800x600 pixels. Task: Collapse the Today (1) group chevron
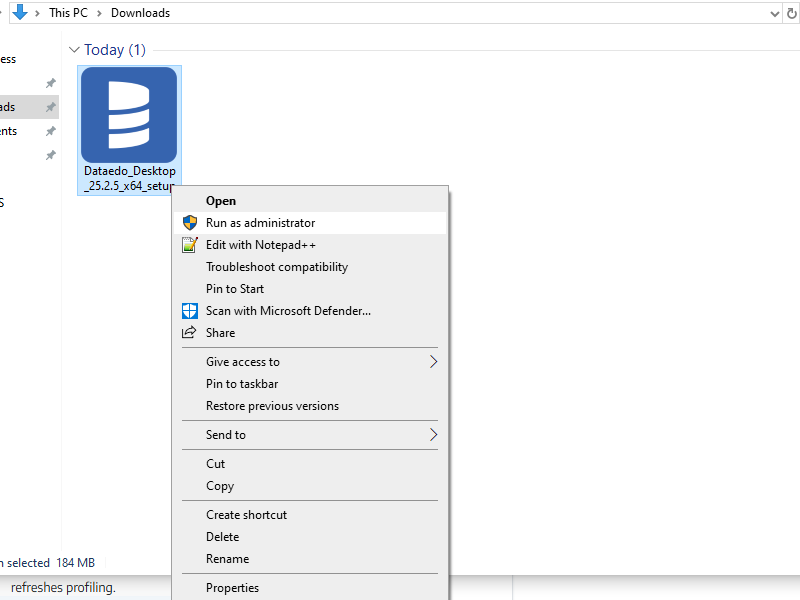[x=74, y=49]
